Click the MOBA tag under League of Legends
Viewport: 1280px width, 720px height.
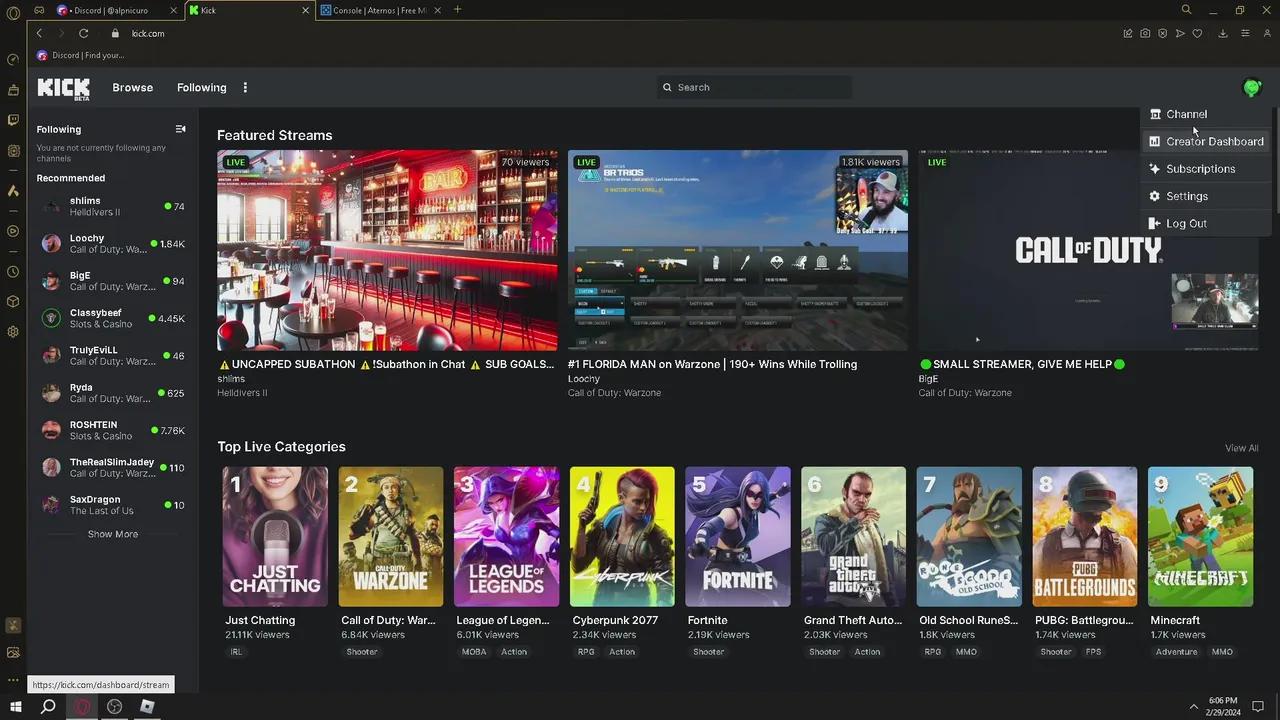coord(474,652)
